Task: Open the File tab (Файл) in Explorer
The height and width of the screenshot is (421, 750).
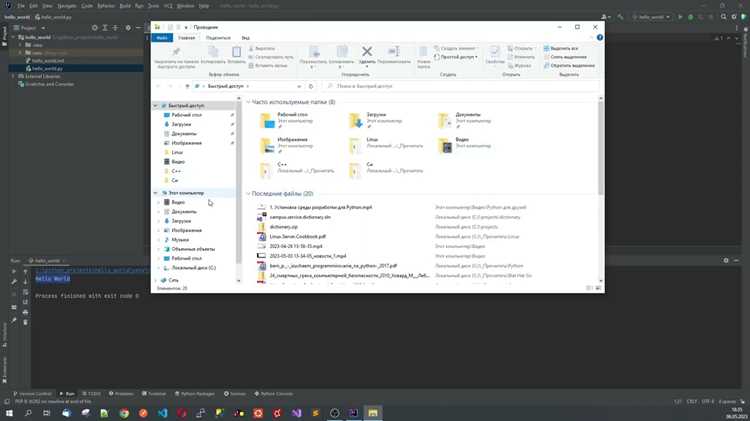Action: [x=162, y=37]
